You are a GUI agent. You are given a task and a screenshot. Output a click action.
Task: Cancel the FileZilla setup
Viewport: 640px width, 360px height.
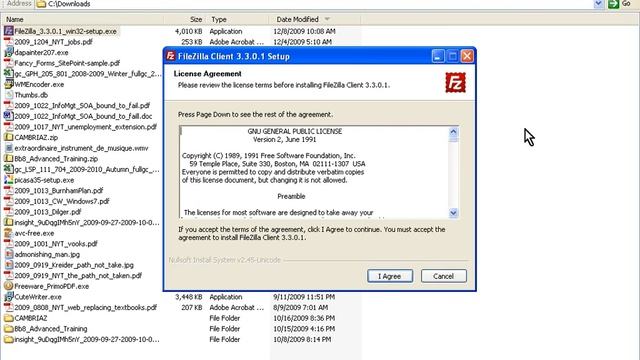tap(444, 276)
